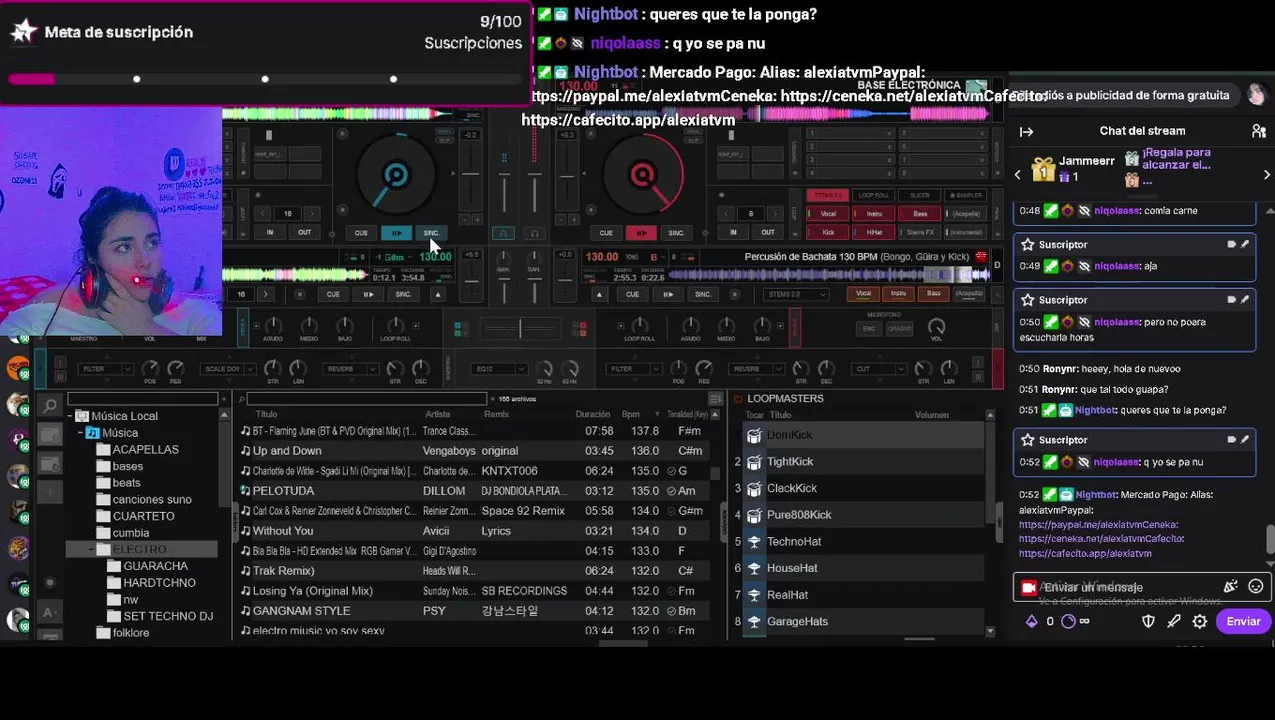Trigger the ClackKick sample icon
The width and height of the screenshot is (1275, 720).
(x=754, y=488)
